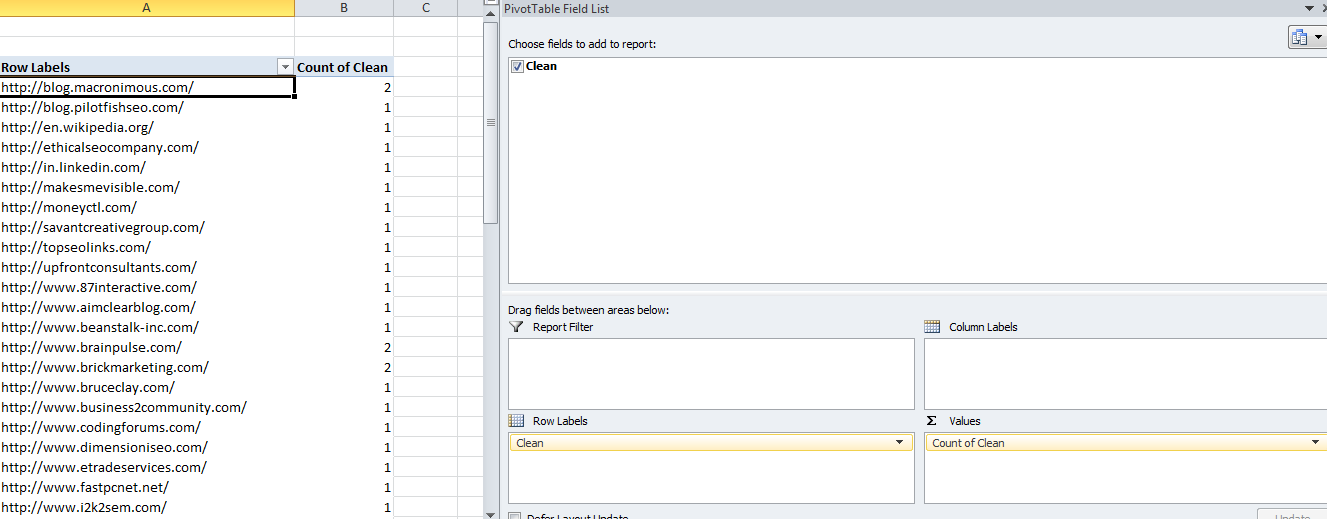Click the Column Labels drop area

pyautogui.click(x=1125, y=374)
